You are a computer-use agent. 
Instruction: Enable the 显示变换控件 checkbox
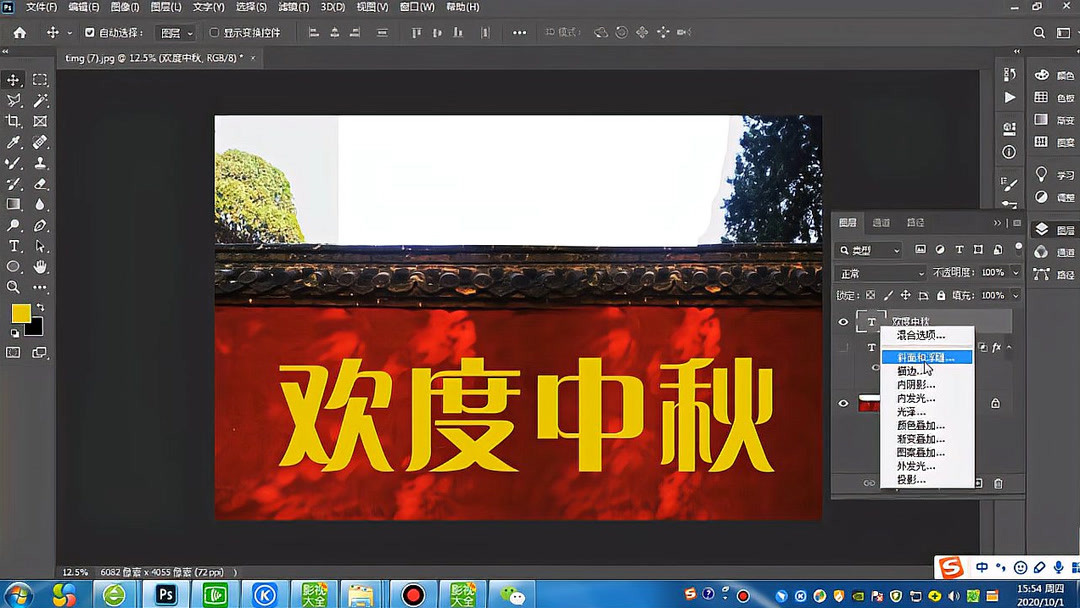pyautogui.click(x=215, y=32)
